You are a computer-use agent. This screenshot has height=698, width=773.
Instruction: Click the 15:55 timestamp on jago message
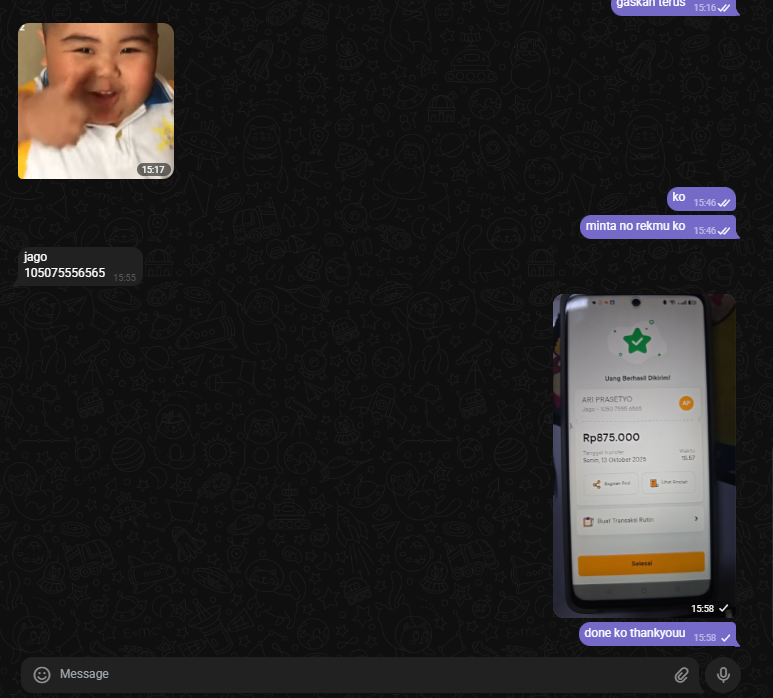(124, 277)
